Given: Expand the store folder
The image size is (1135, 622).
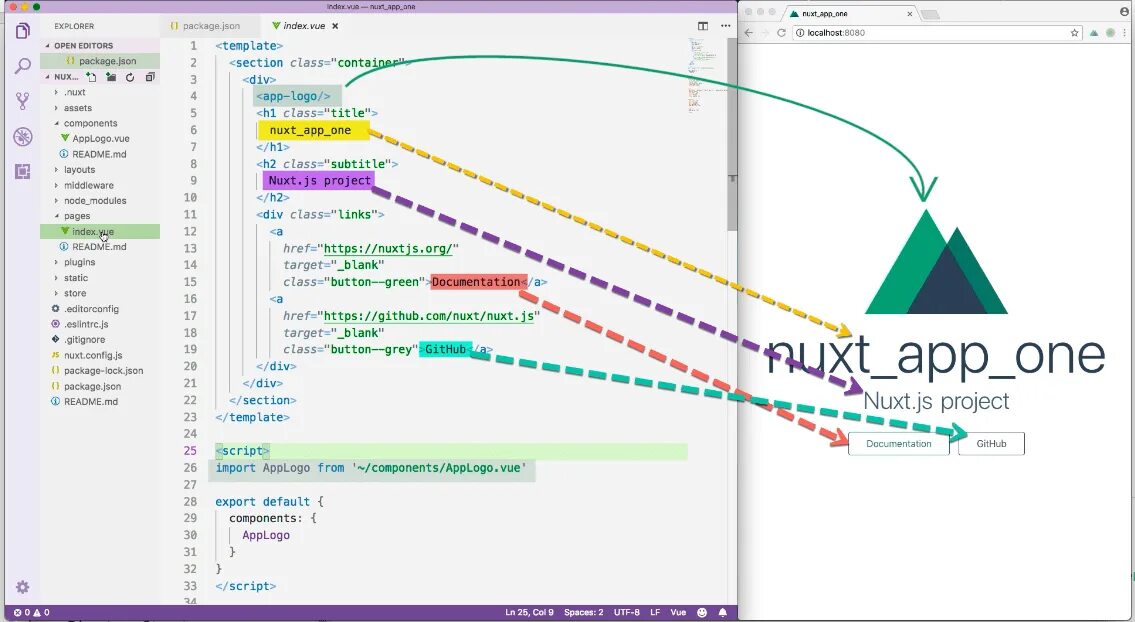Looking at the screenshot, I should tap(75, 293).
